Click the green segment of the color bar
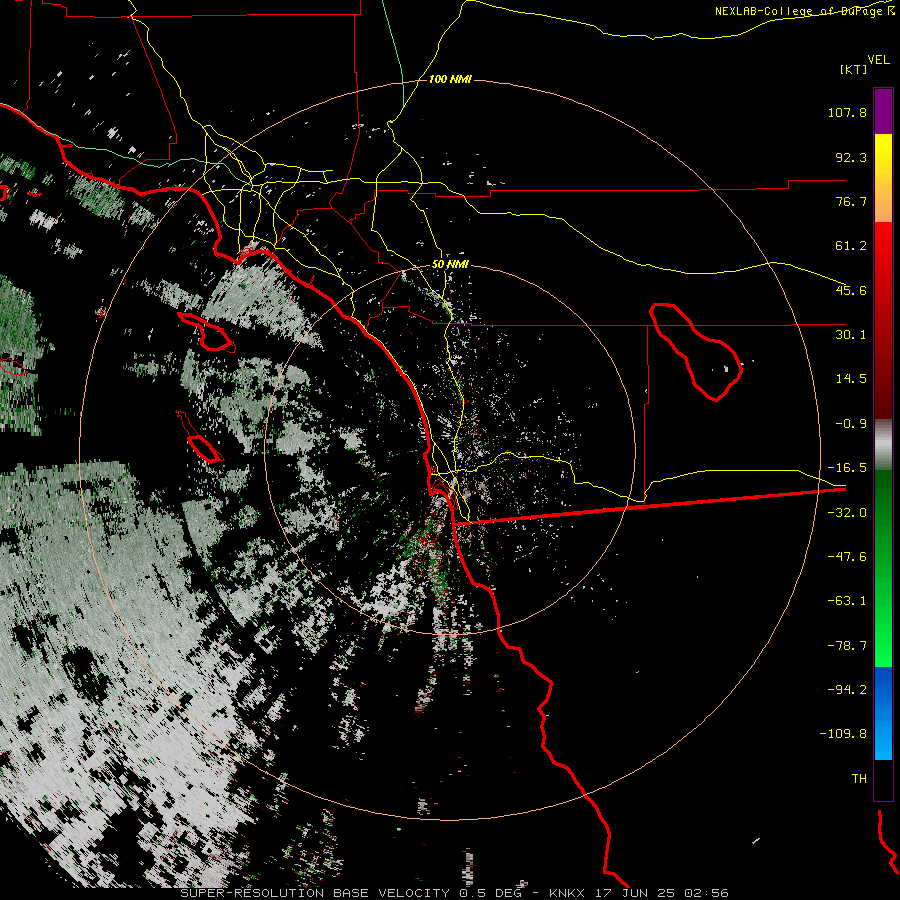 (883, 568)
